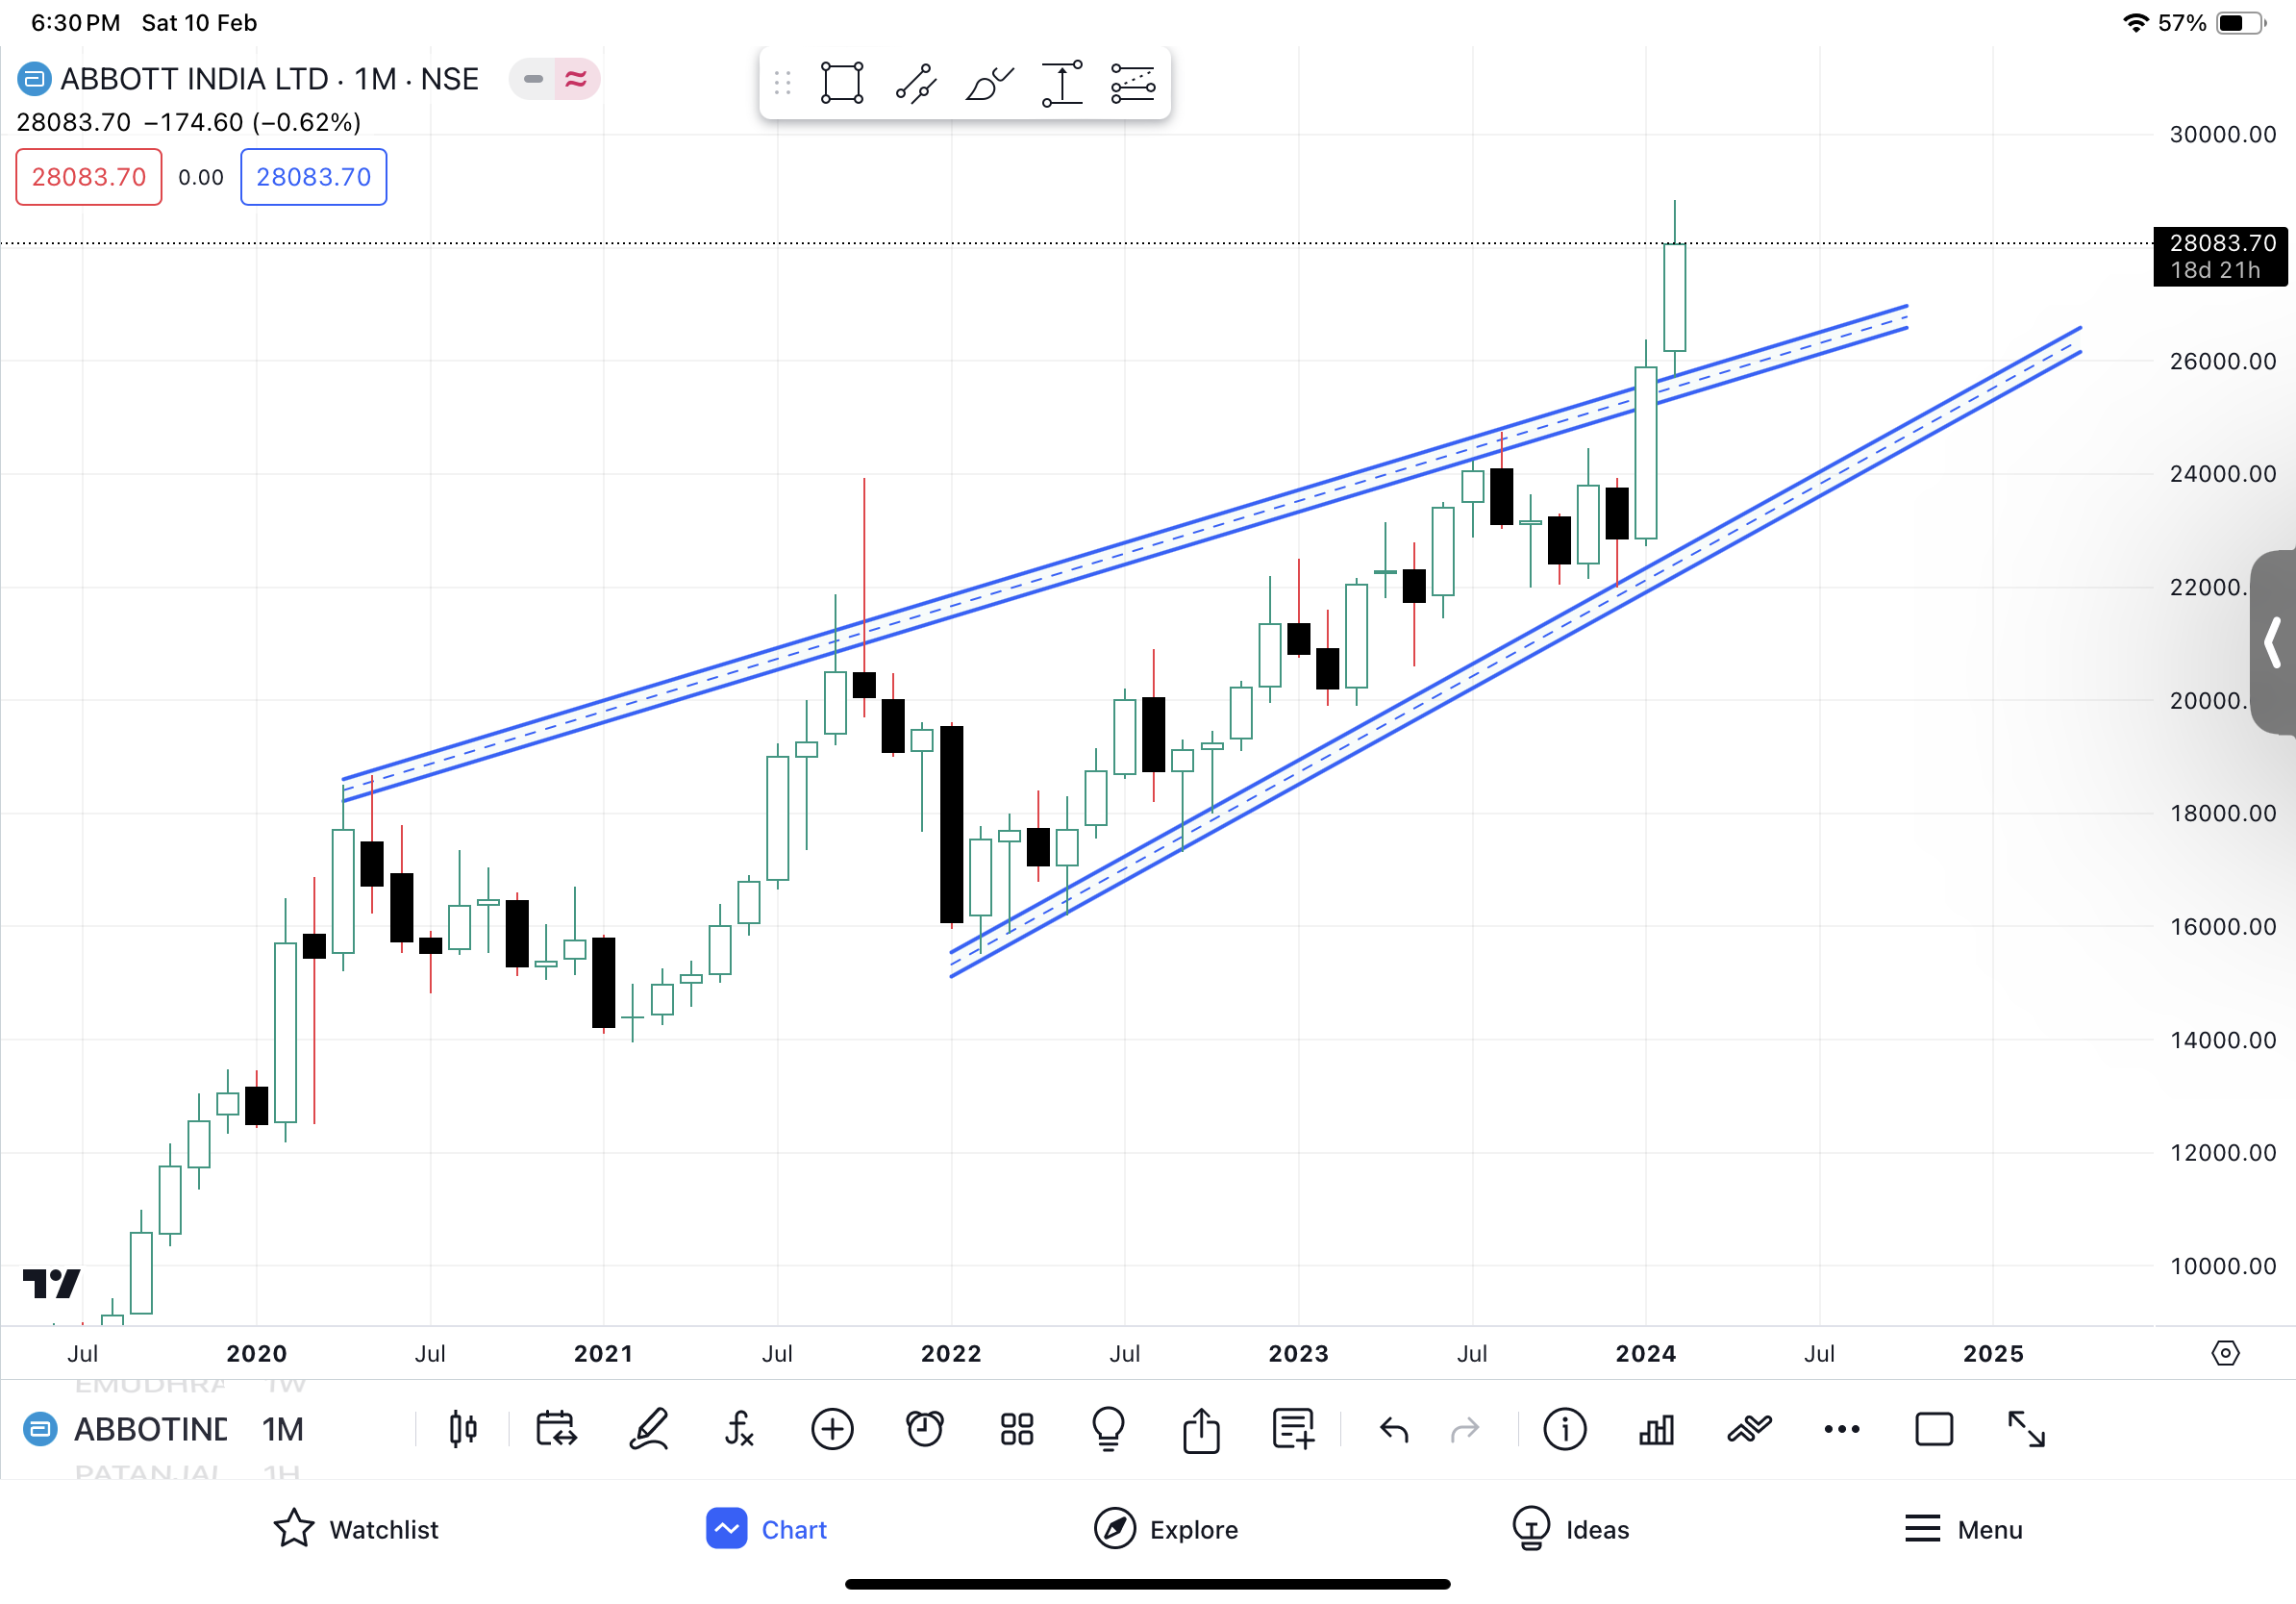Open the pencil drawing tools
The image size is (2296, 1604).
pyautogui.click(x=649, y=1429)
